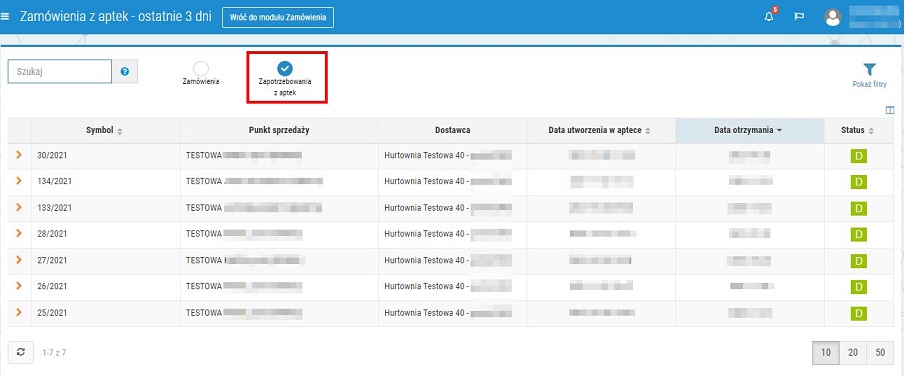Click the search help question mark icon
The width and height of the screenshot is (904, 376).
125,72
